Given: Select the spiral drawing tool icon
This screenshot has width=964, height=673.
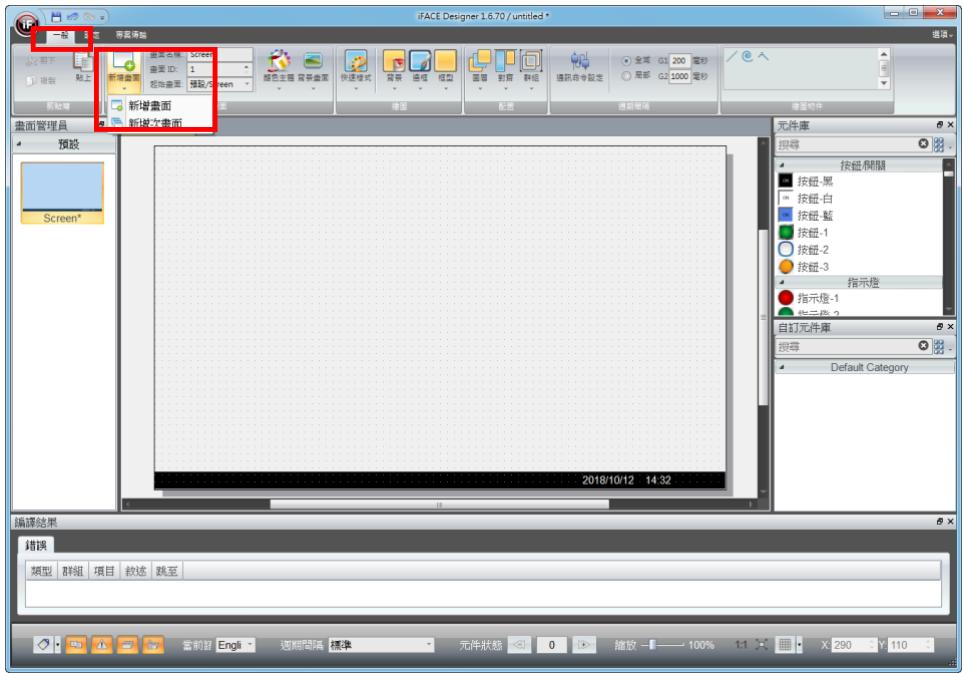Looking at the screenshot, I should [747, 57].
